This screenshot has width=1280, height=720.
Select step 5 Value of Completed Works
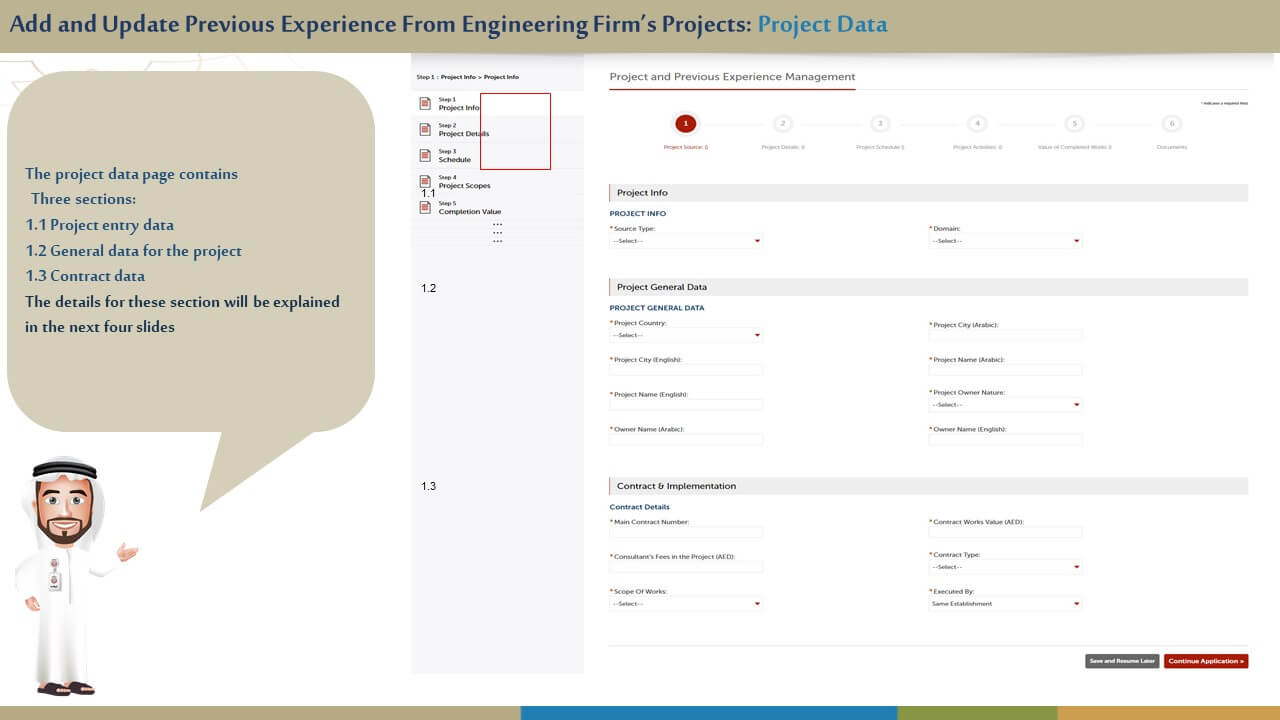(x=1074, y=124)
